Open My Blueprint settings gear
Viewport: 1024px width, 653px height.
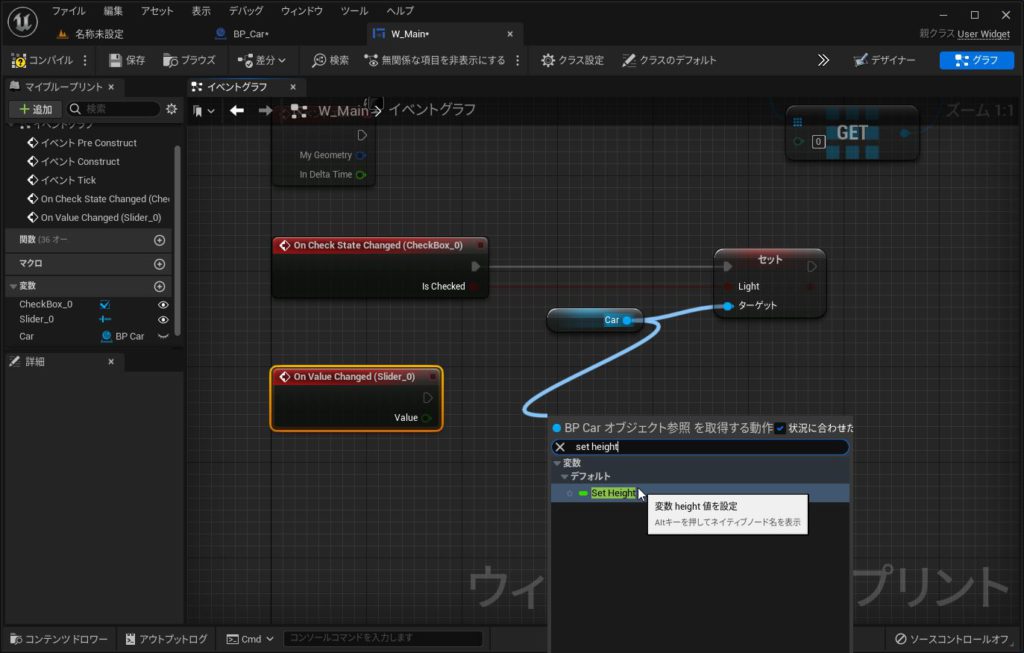pyautogui.click(x=171, y=109)
